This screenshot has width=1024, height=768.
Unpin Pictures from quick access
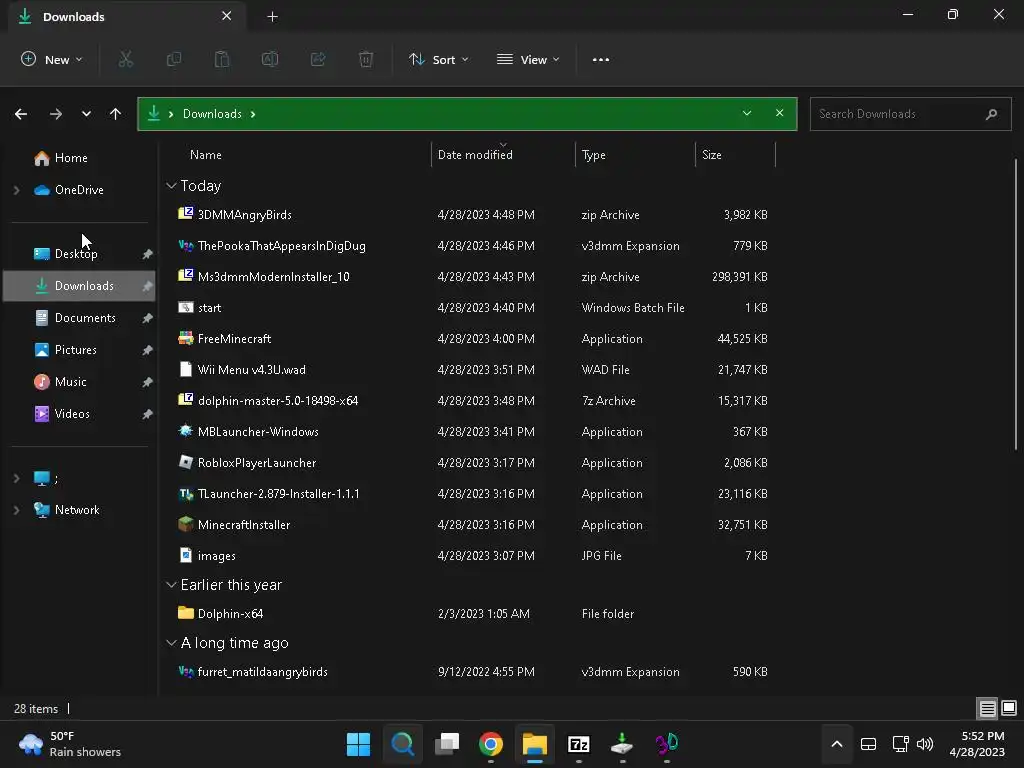[x=148, y=350]
